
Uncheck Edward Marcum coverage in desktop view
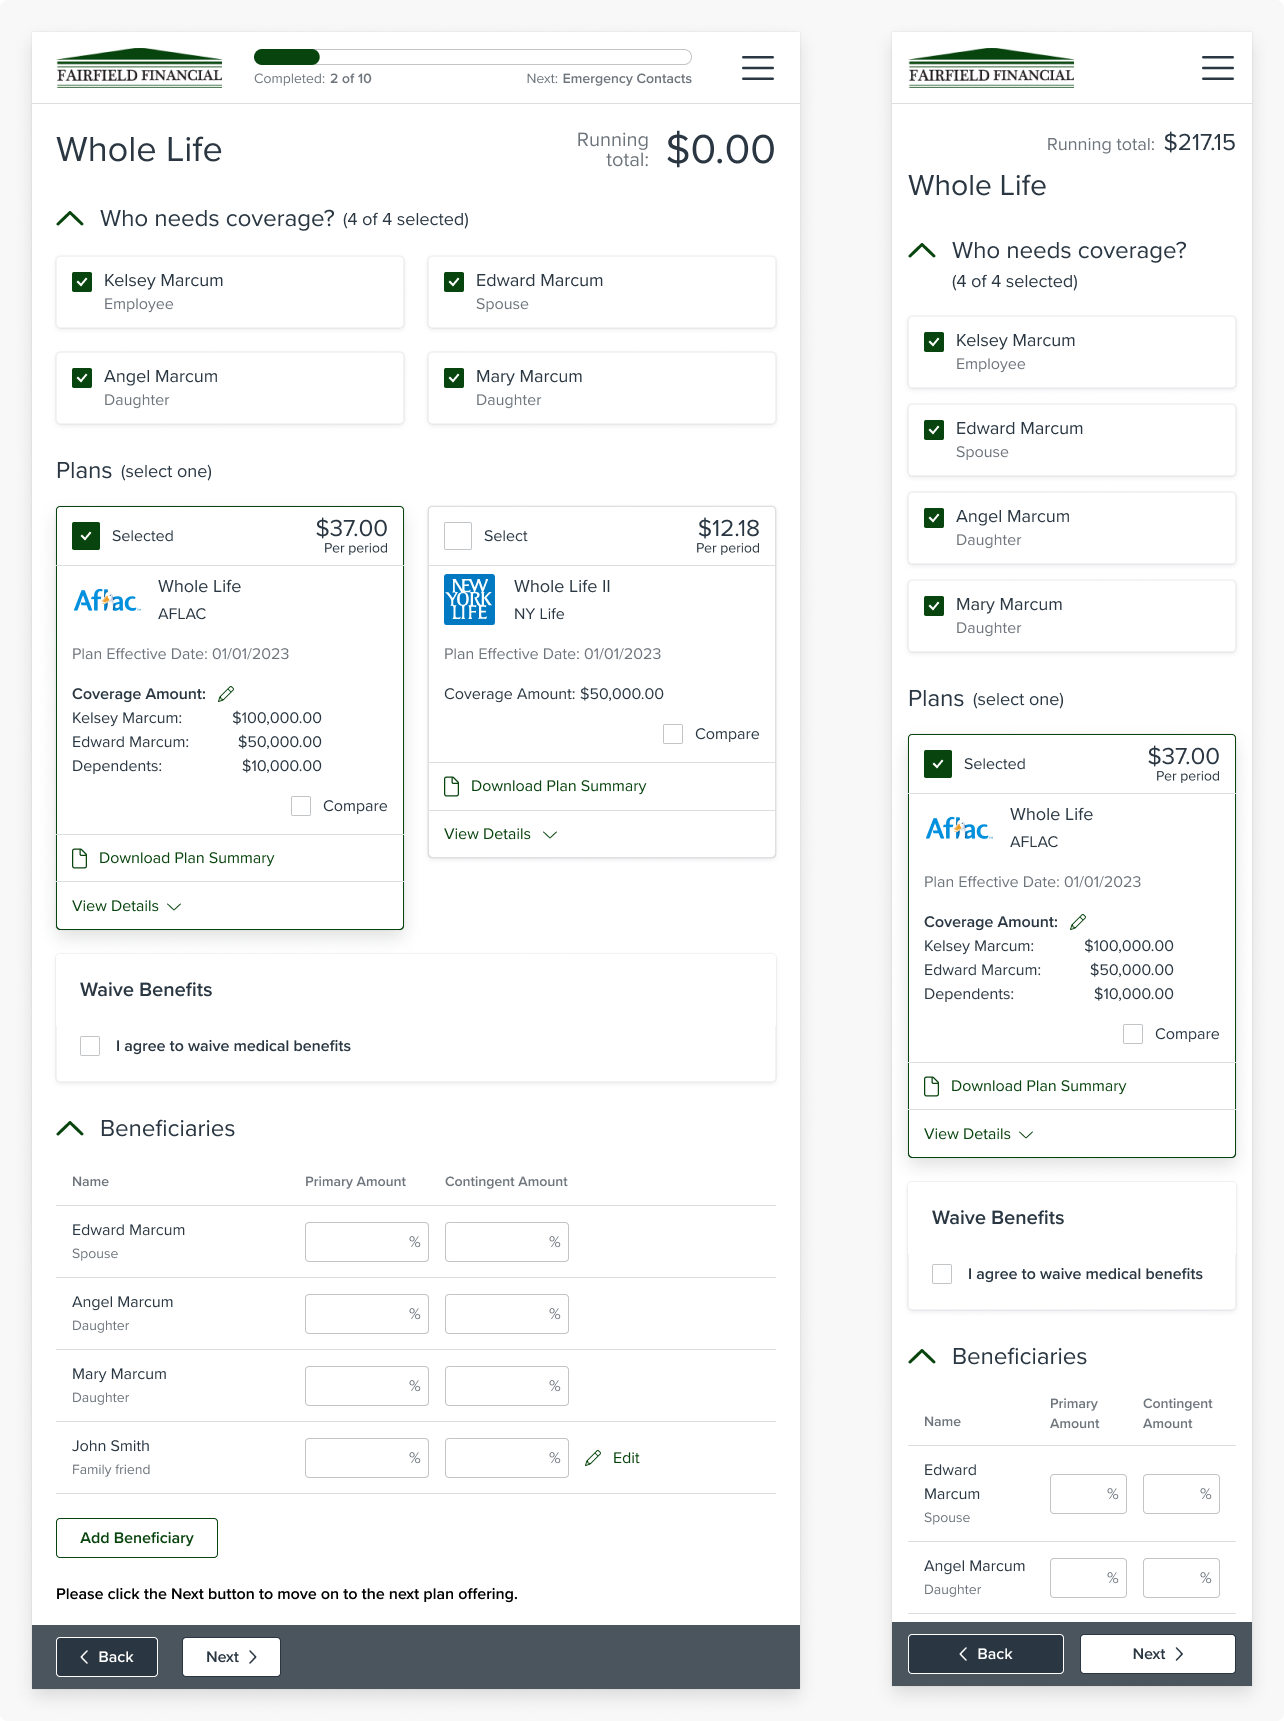[454, 282]
